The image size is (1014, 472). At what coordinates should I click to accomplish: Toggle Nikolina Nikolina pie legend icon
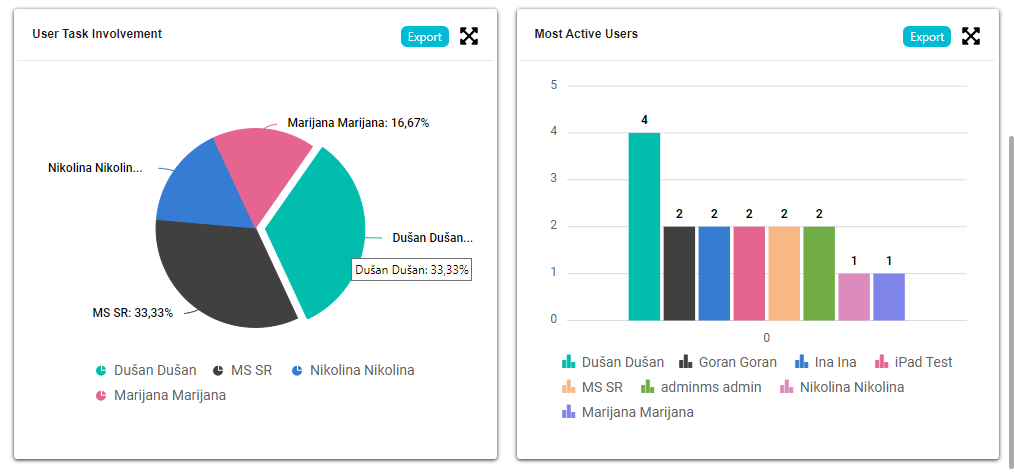point(297,370)
